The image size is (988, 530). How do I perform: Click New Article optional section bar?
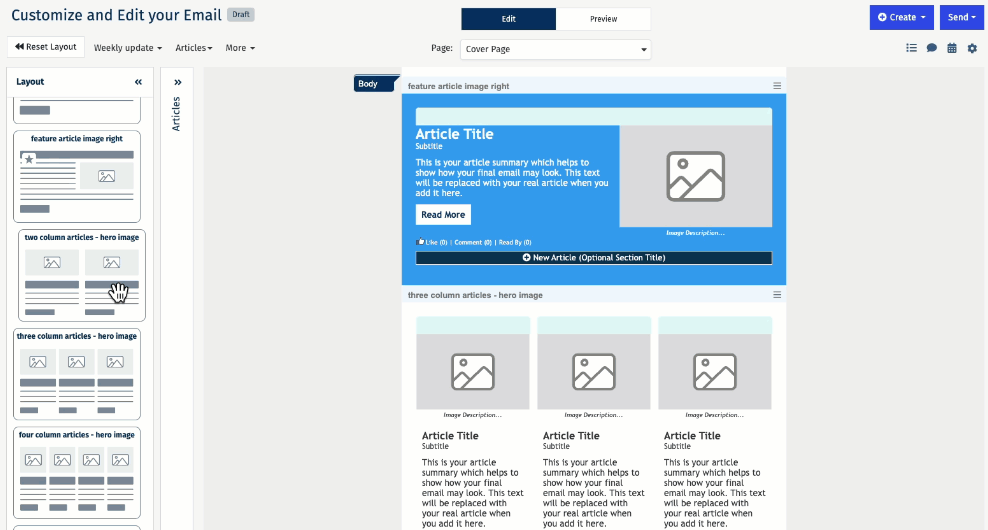tap(593, 258)
